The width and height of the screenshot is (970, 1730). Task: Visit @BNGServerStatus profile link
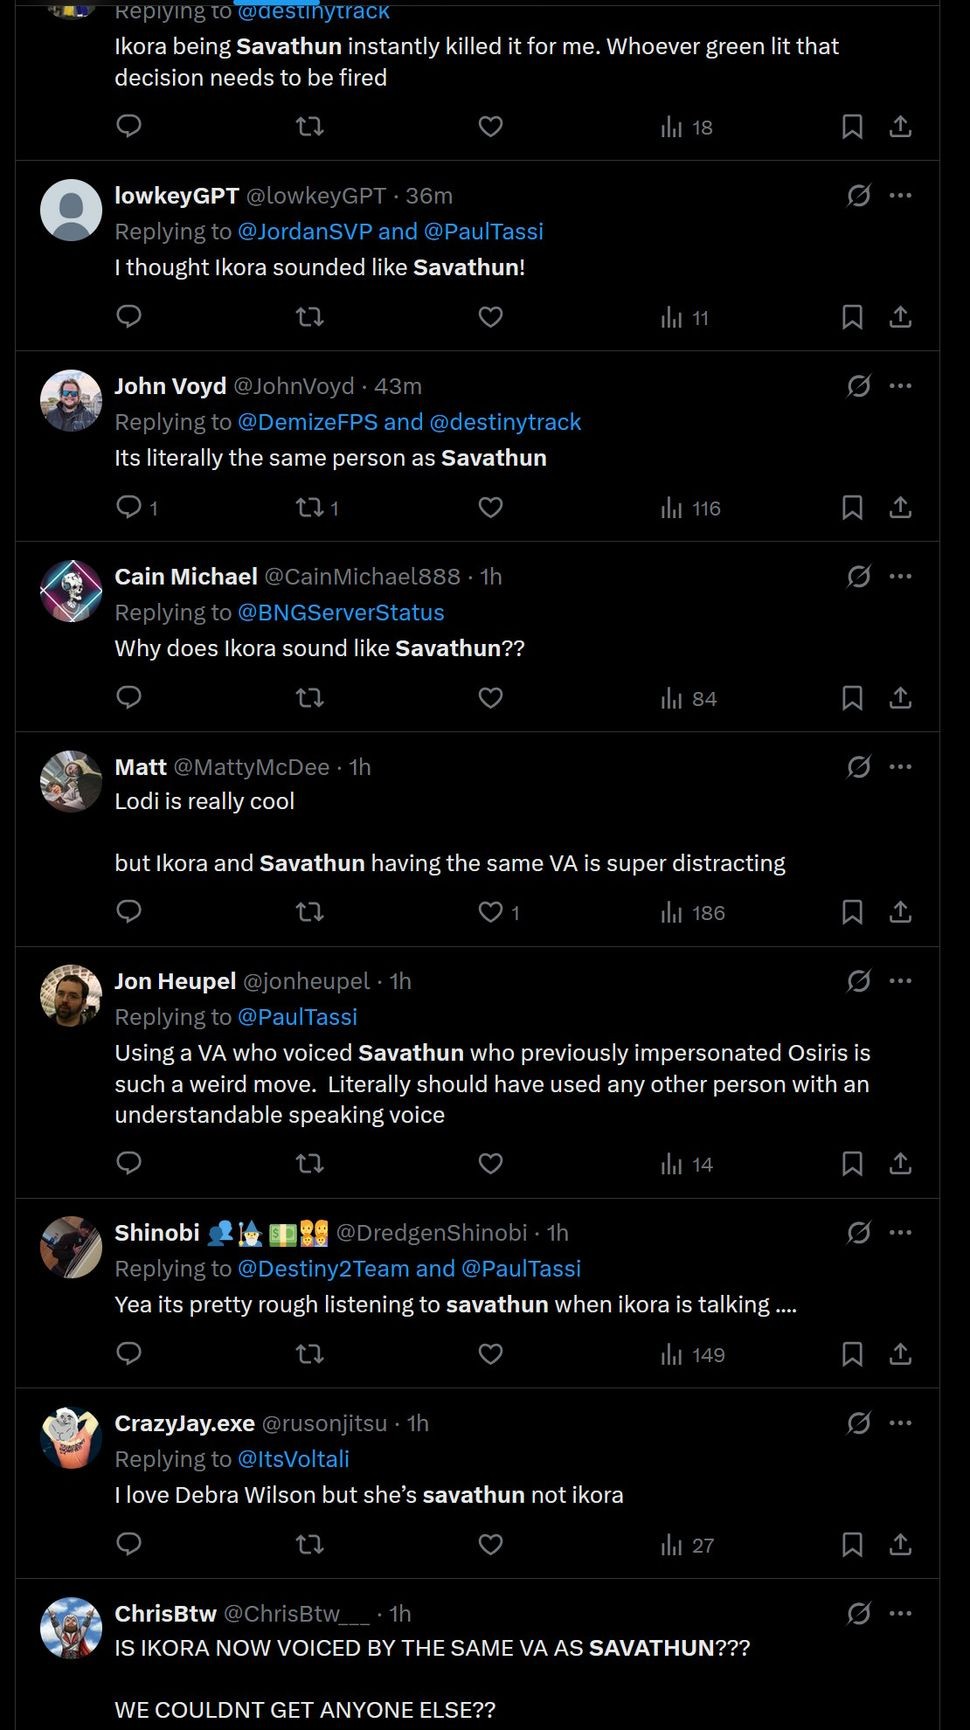(341, 613)
